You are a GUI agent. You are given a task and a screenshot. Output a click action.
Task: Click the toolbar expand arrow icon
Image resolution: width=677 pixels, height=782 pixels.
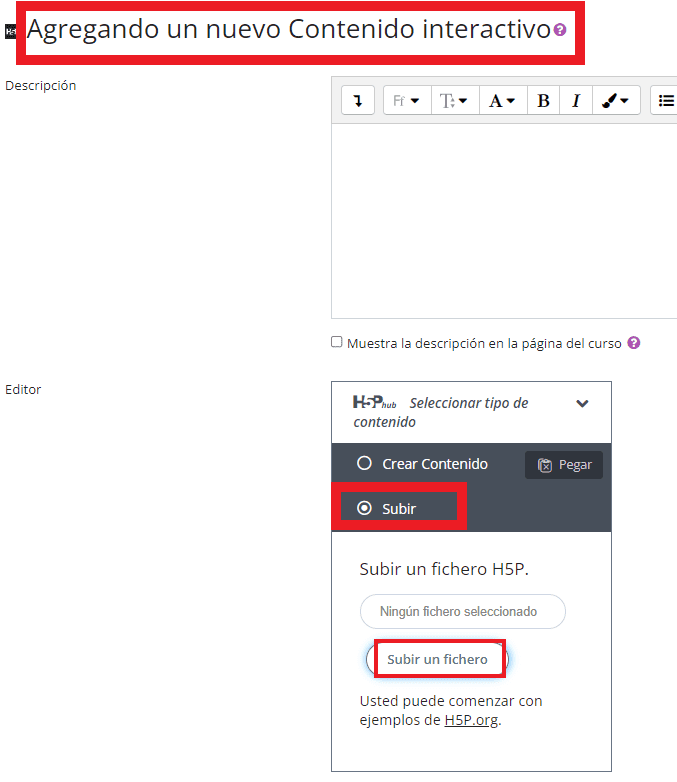[x=358, y=100]
